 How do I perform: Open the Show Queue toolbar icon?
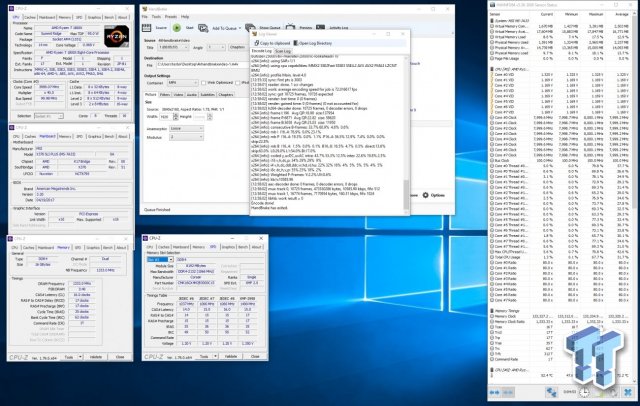[x=269, y=30]
